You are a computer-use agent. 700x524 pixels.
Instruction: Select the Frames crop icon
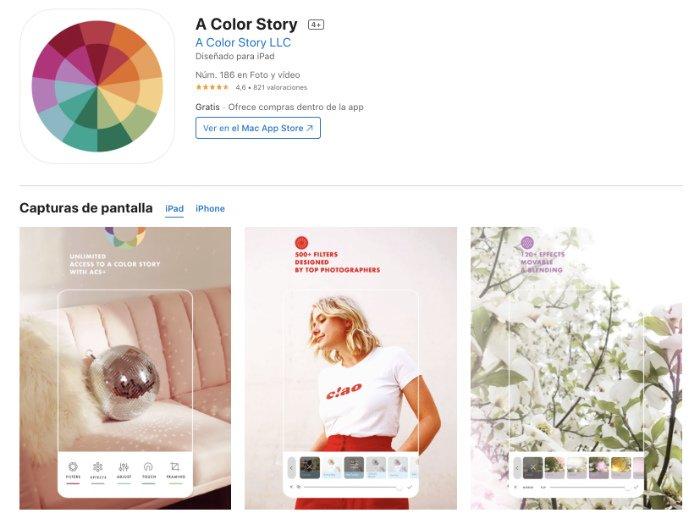coord(175,467)
